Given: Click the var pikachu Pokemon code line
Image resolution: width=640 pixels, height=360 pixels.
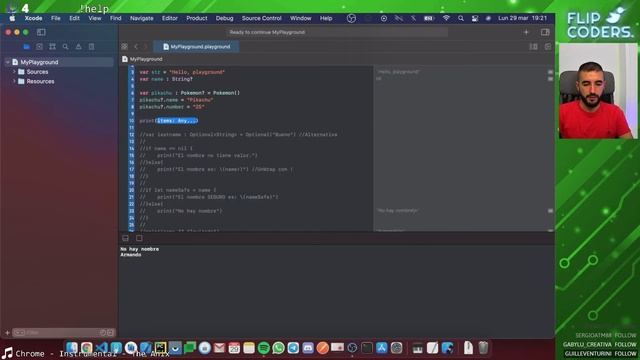Looking at the screenshot, I should [190, 93].
